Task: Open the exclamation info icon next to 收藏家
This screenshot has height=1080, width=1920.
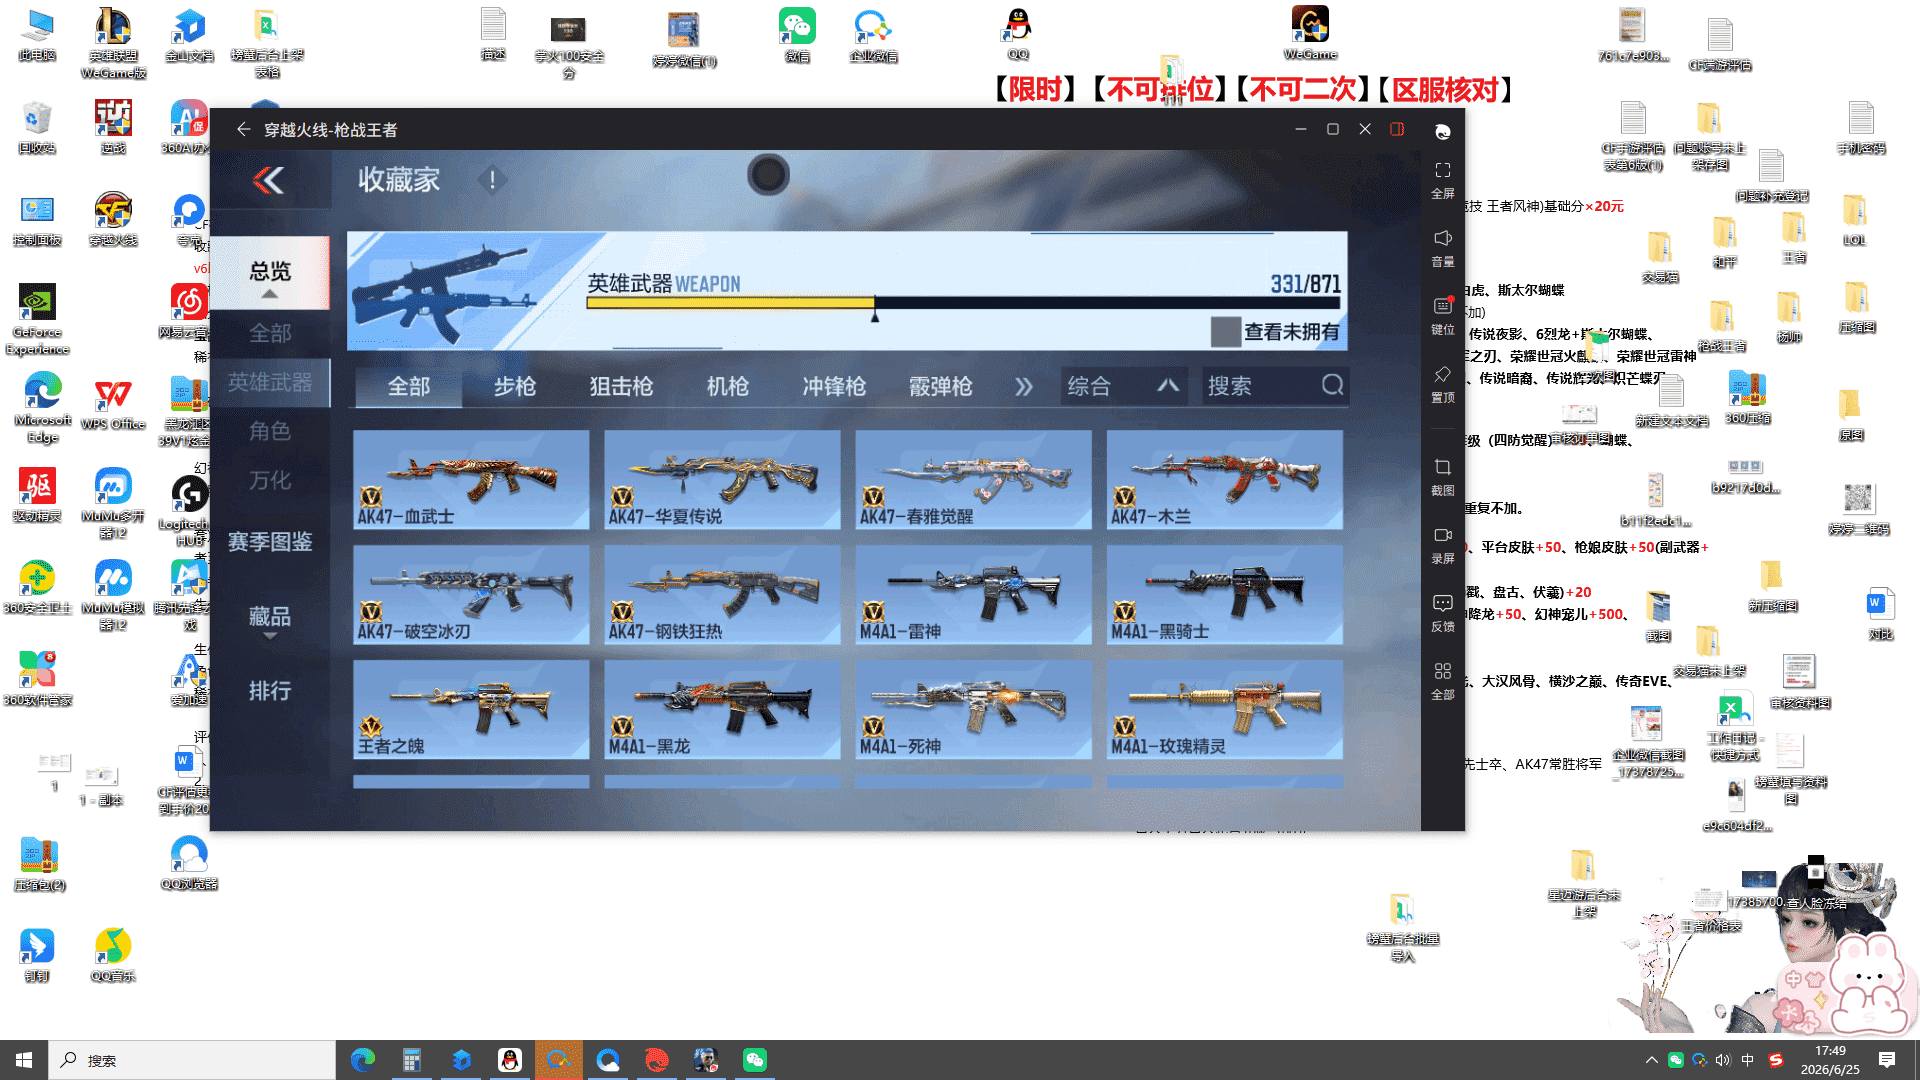Action: click(x=492, y=180)
